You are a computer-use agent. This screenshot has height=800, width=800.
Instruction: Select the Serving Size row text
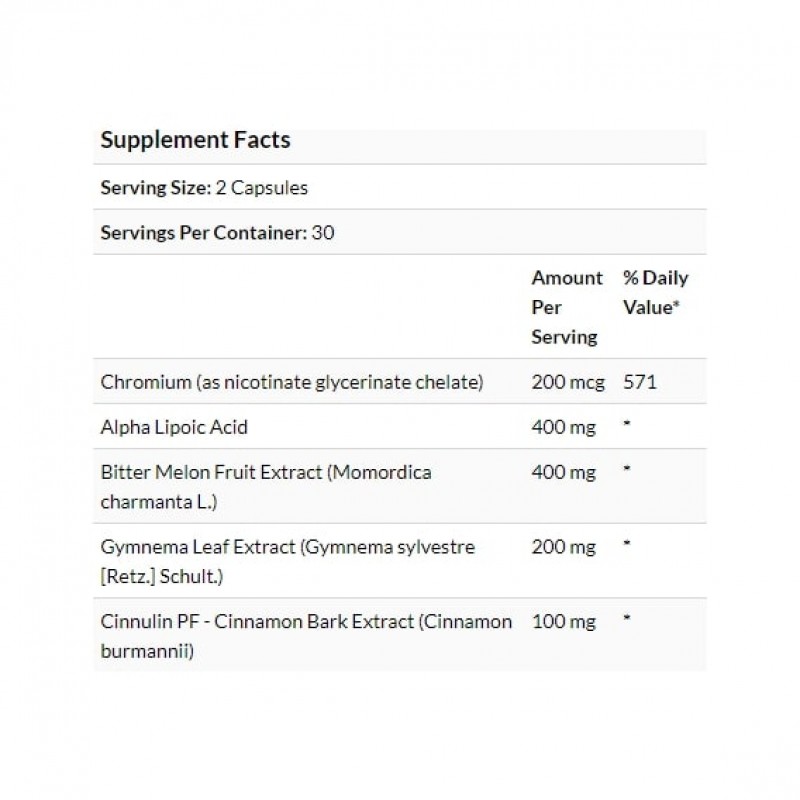click(204, 187)
